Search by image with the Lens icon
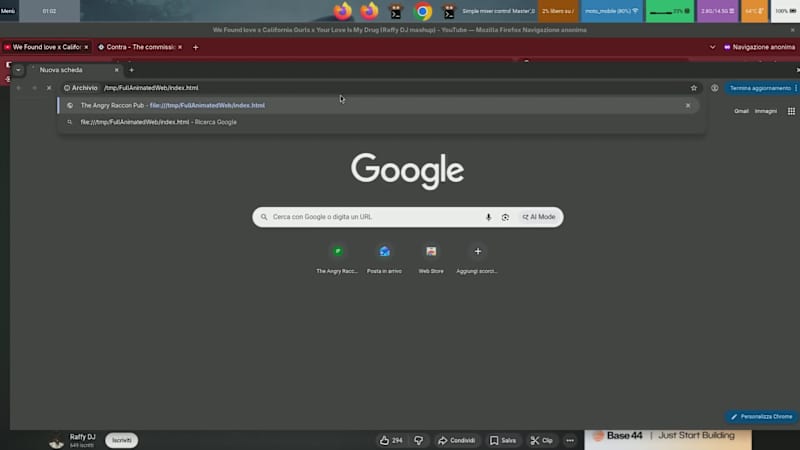The image size is (800, 450). [505, 217]
